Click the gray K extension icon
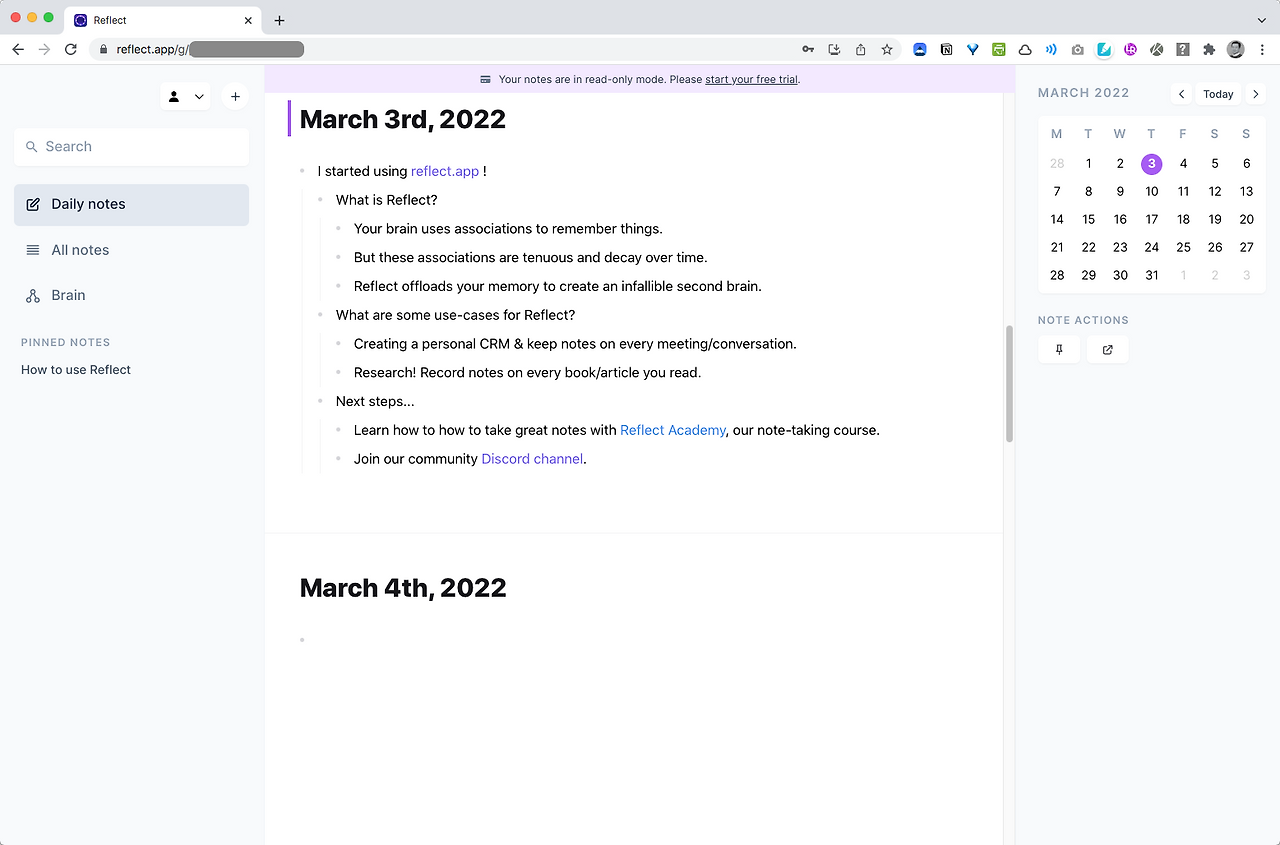The image size is (1280, 845). coord(1157,49)
